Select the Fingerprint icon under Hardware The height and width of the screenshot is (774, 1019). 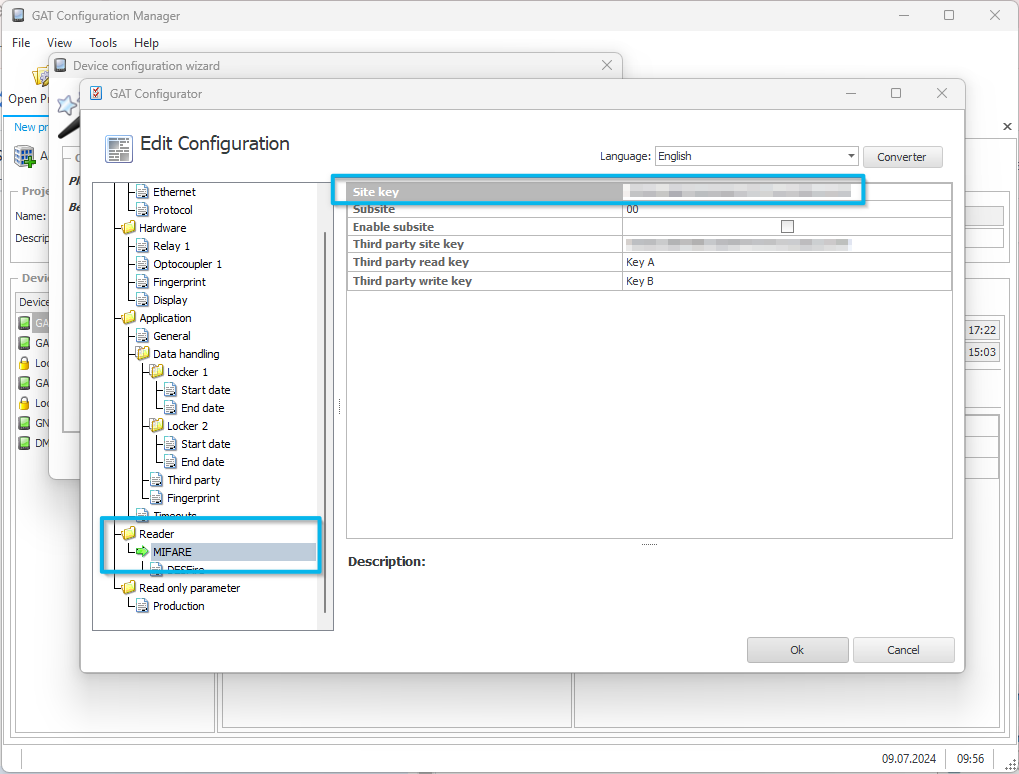pos(142,282)
